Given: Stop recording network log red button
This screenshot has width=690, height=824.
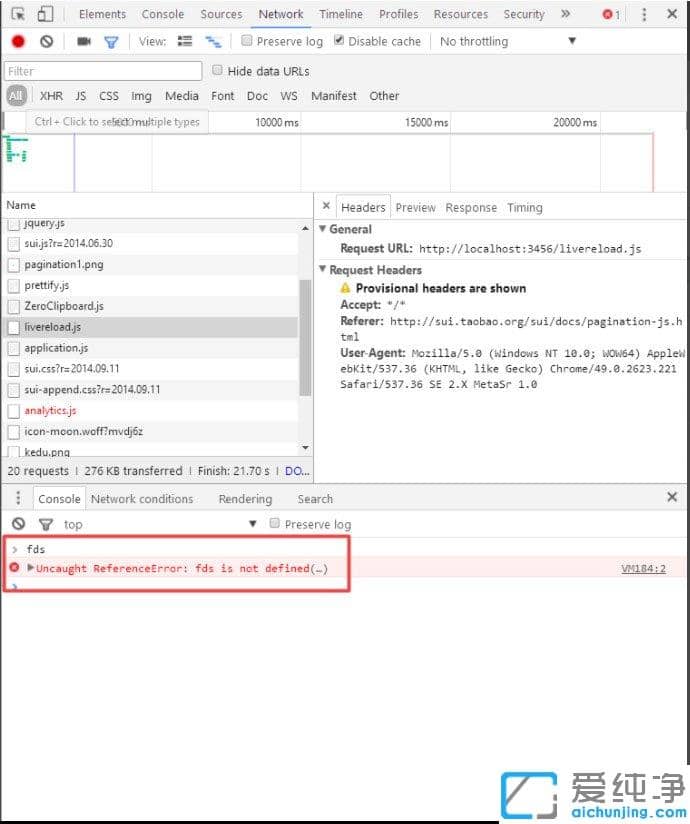Looking at the screenshot, I should tap(18, 41).
